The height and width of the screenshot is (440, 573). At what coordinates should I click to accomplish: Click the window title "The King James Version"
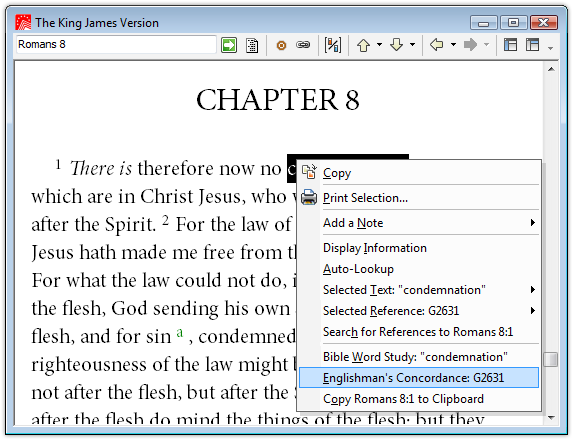tap(97, 23)
